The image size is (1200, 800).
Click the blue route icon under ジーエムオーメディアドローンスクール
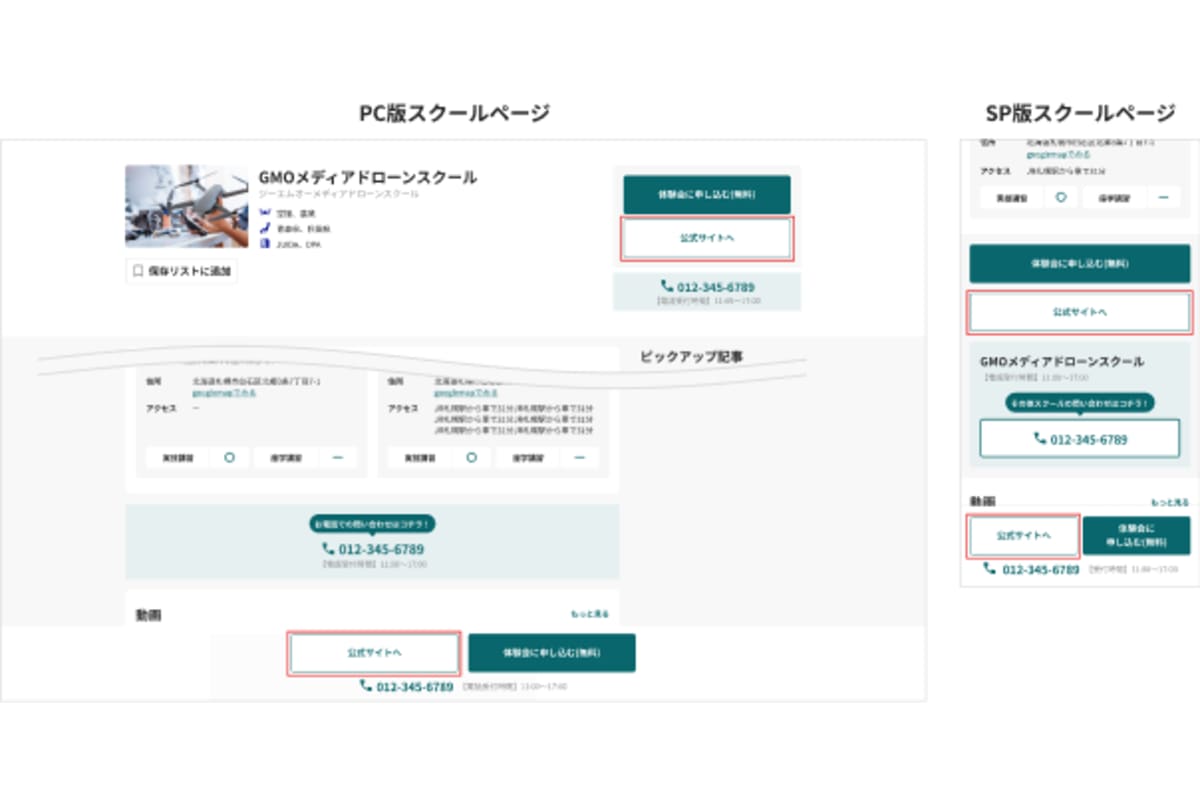point(265,228)
